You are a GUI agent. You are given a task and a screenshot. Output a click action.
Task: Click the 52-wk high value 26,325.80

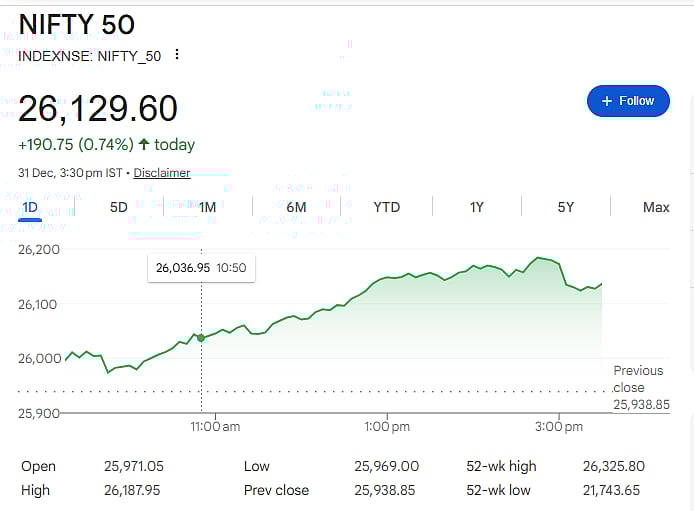[611, 466]
